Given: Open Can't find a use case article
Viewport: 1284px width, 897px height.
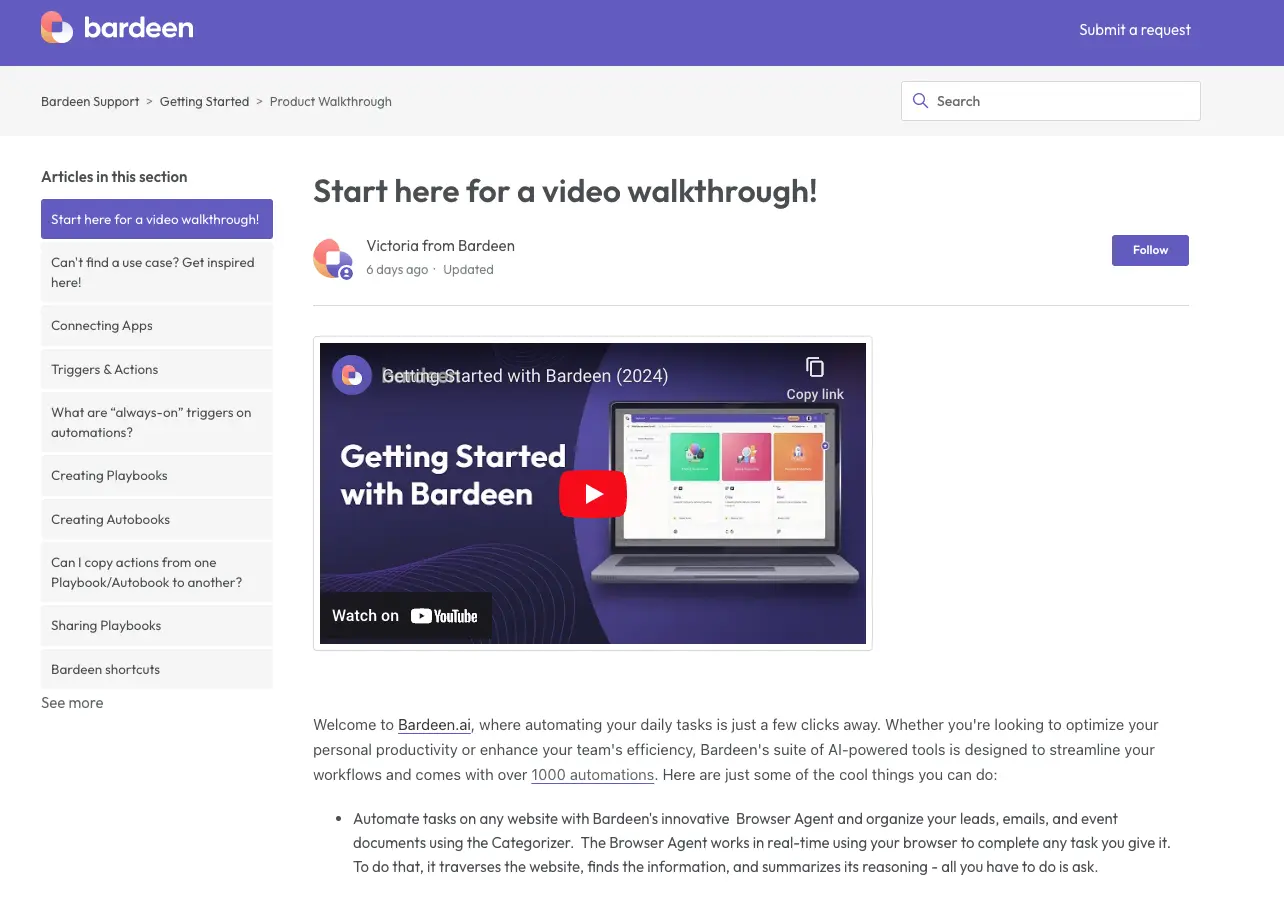Looking at the screenshot, I should tap(157, 272).
